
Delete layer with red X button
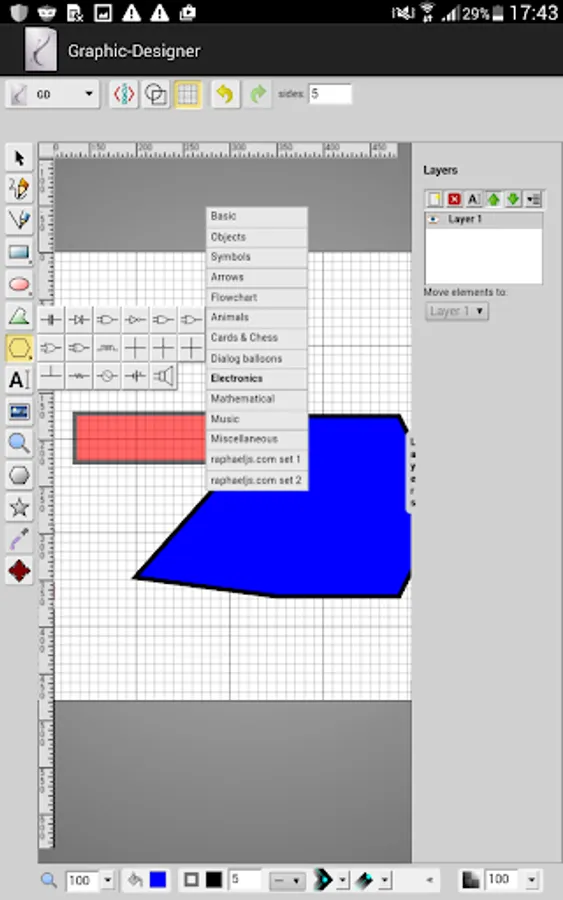(x=454, y=199)
